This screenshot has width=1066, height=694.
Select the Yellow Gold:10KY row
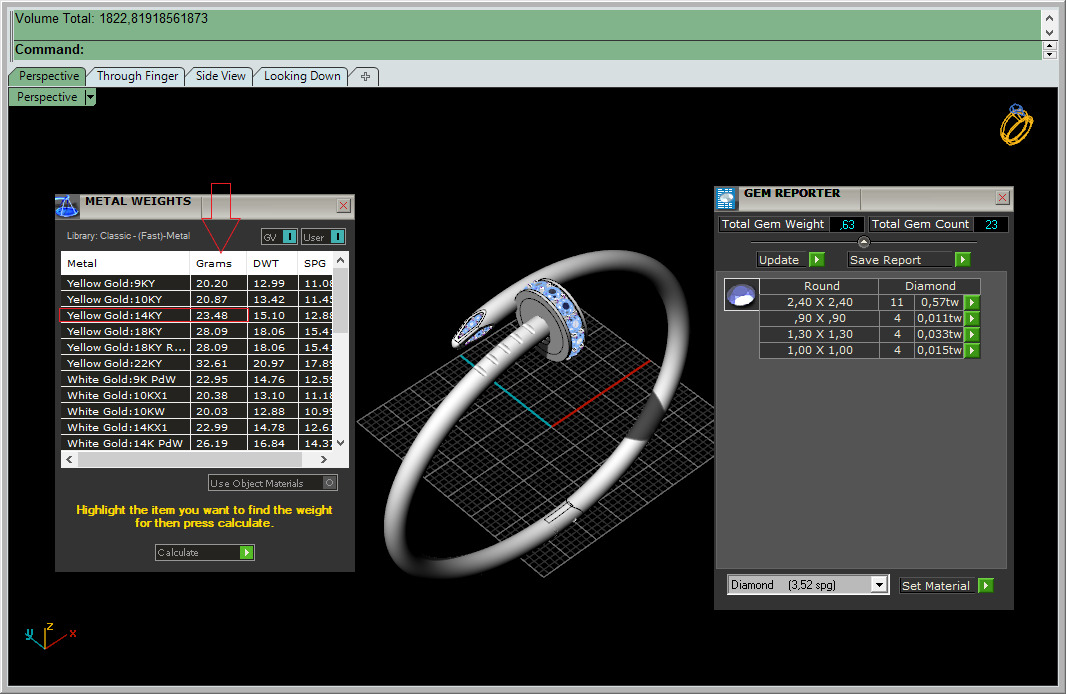click(197, 299)
